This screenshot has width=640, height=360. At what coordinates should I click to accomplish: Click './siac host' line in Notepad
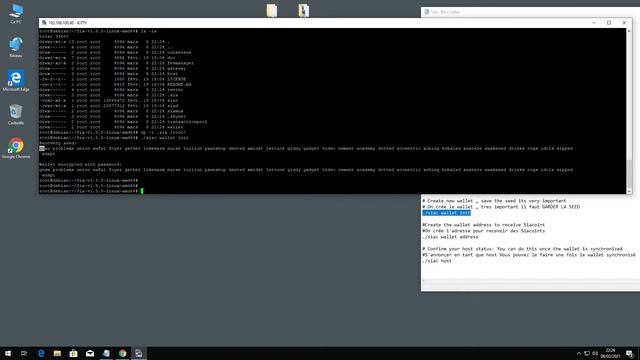(437, 261)
